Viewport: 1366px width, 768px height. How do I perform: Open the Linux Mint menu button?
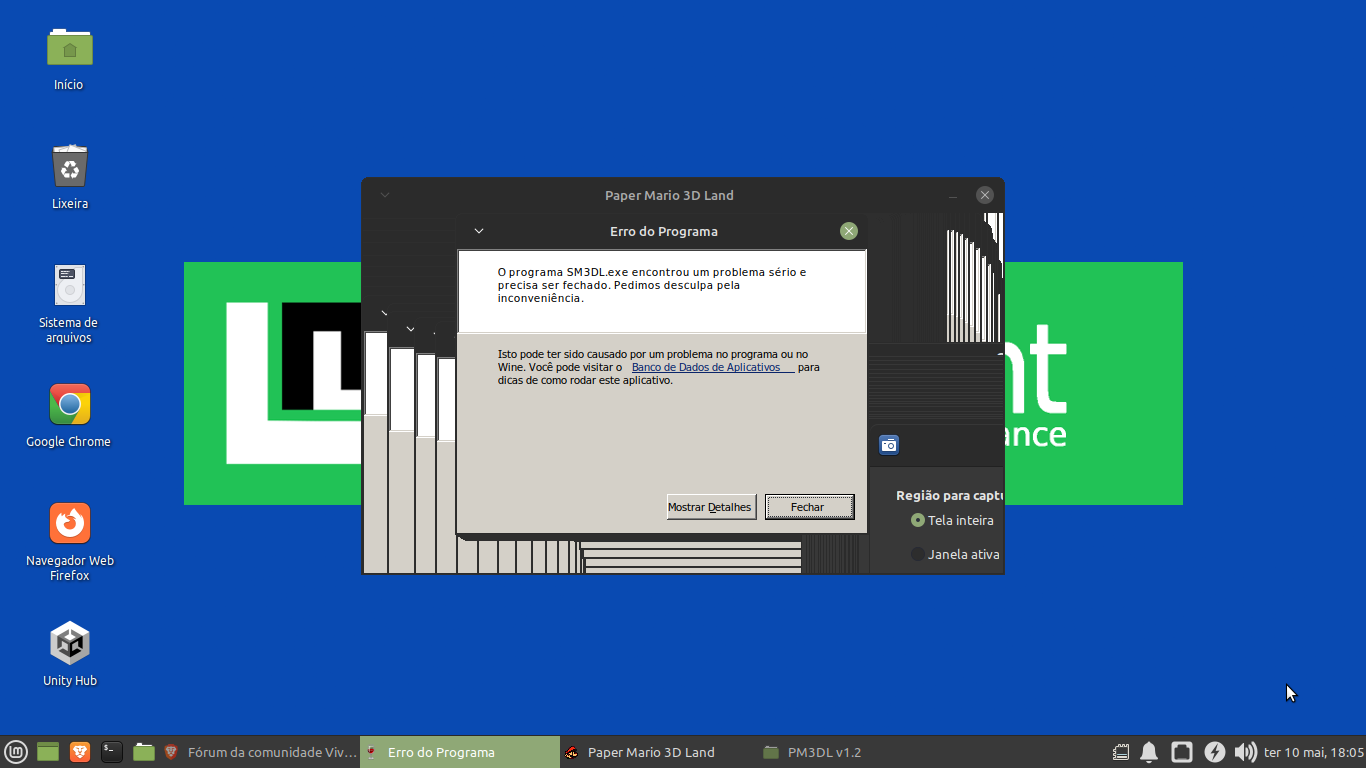click(x=15, y=752)
